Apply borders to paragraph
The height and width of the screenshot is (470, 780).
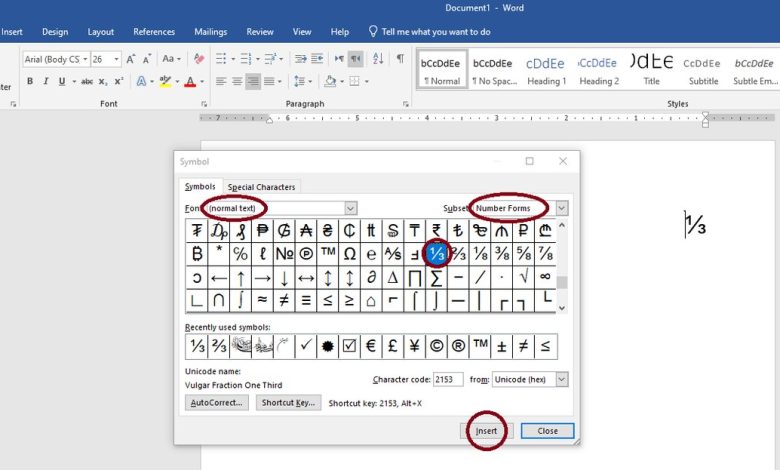pyautogui.click(x=354, y=81)
